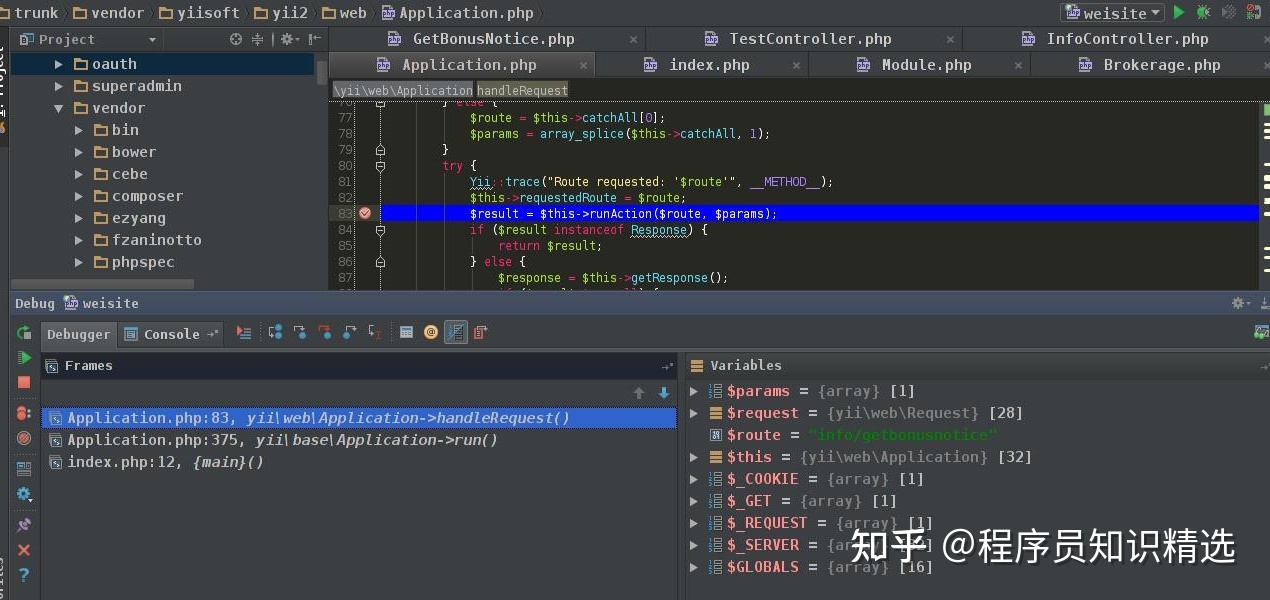1270x600 pixels.
Task: Click the Step Into debugger icon
Action: 302,333
